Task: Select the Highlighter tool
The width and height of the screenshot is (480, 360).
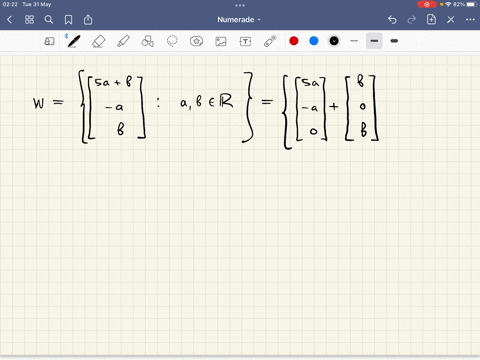Action: (123, 41)
